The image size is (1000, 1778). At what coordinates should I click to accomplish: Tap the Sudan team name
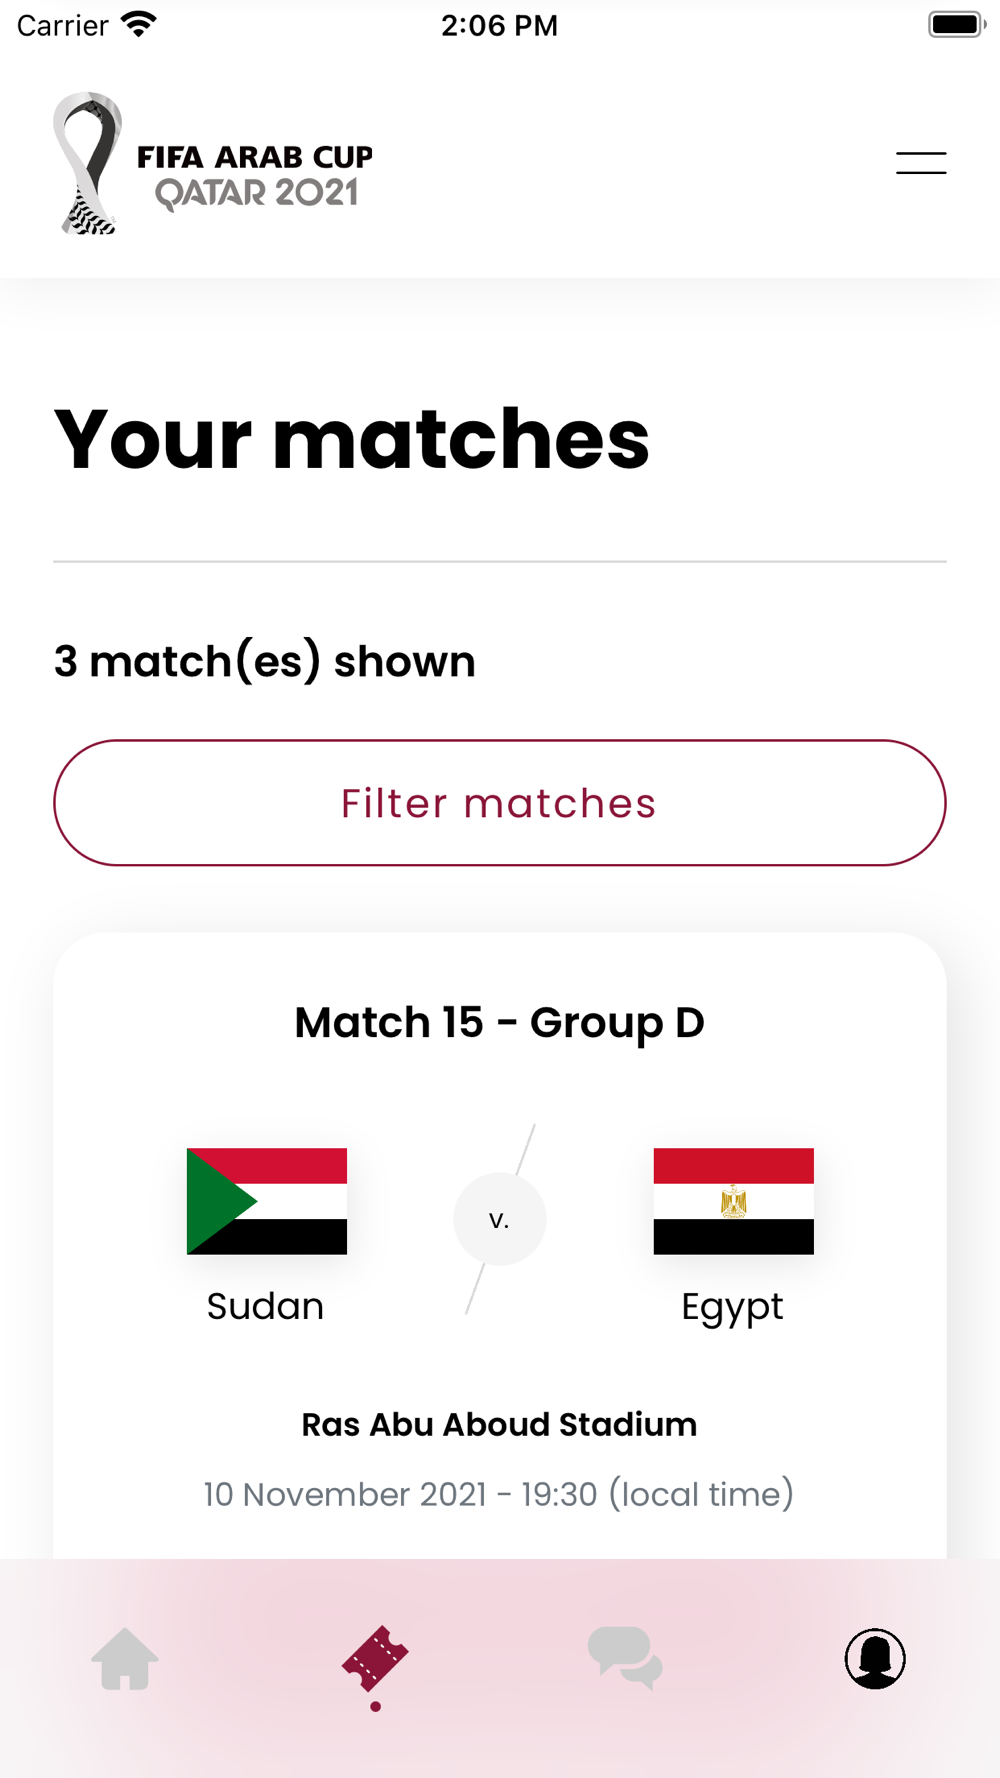click(x=266, y=1306)
